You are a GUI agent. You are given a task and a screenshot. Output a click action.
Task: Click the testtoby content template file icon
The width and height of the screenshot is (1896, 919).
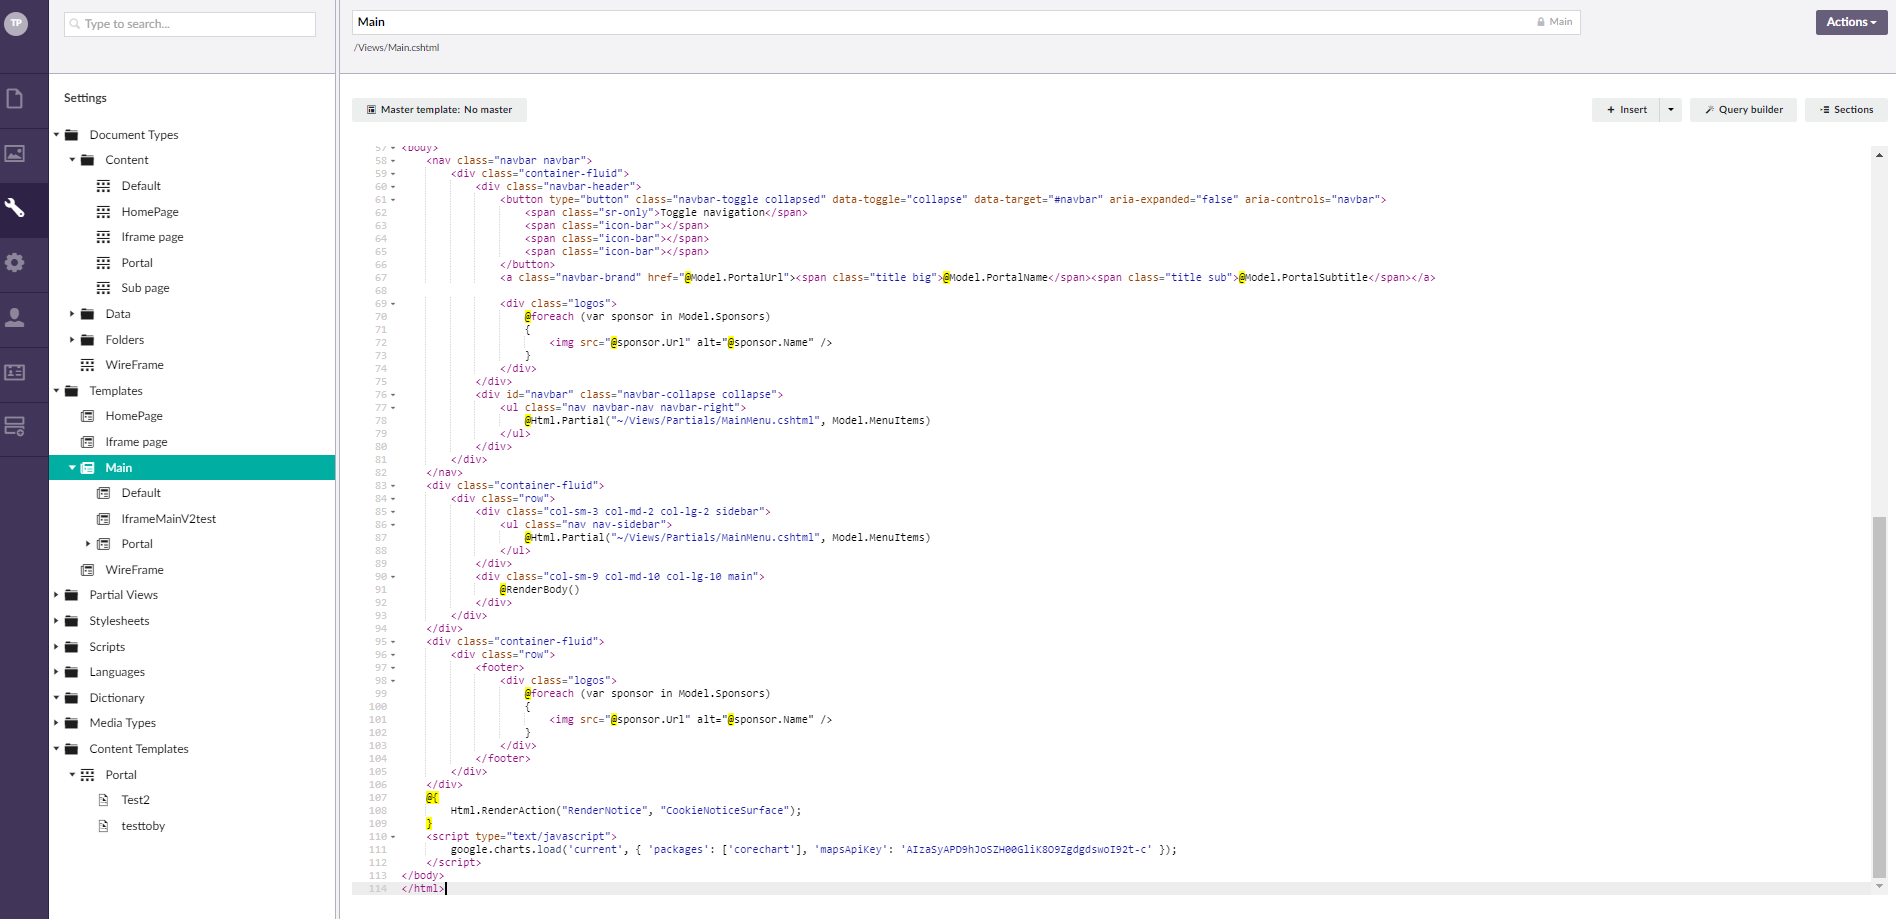click(x=103, y=826)
